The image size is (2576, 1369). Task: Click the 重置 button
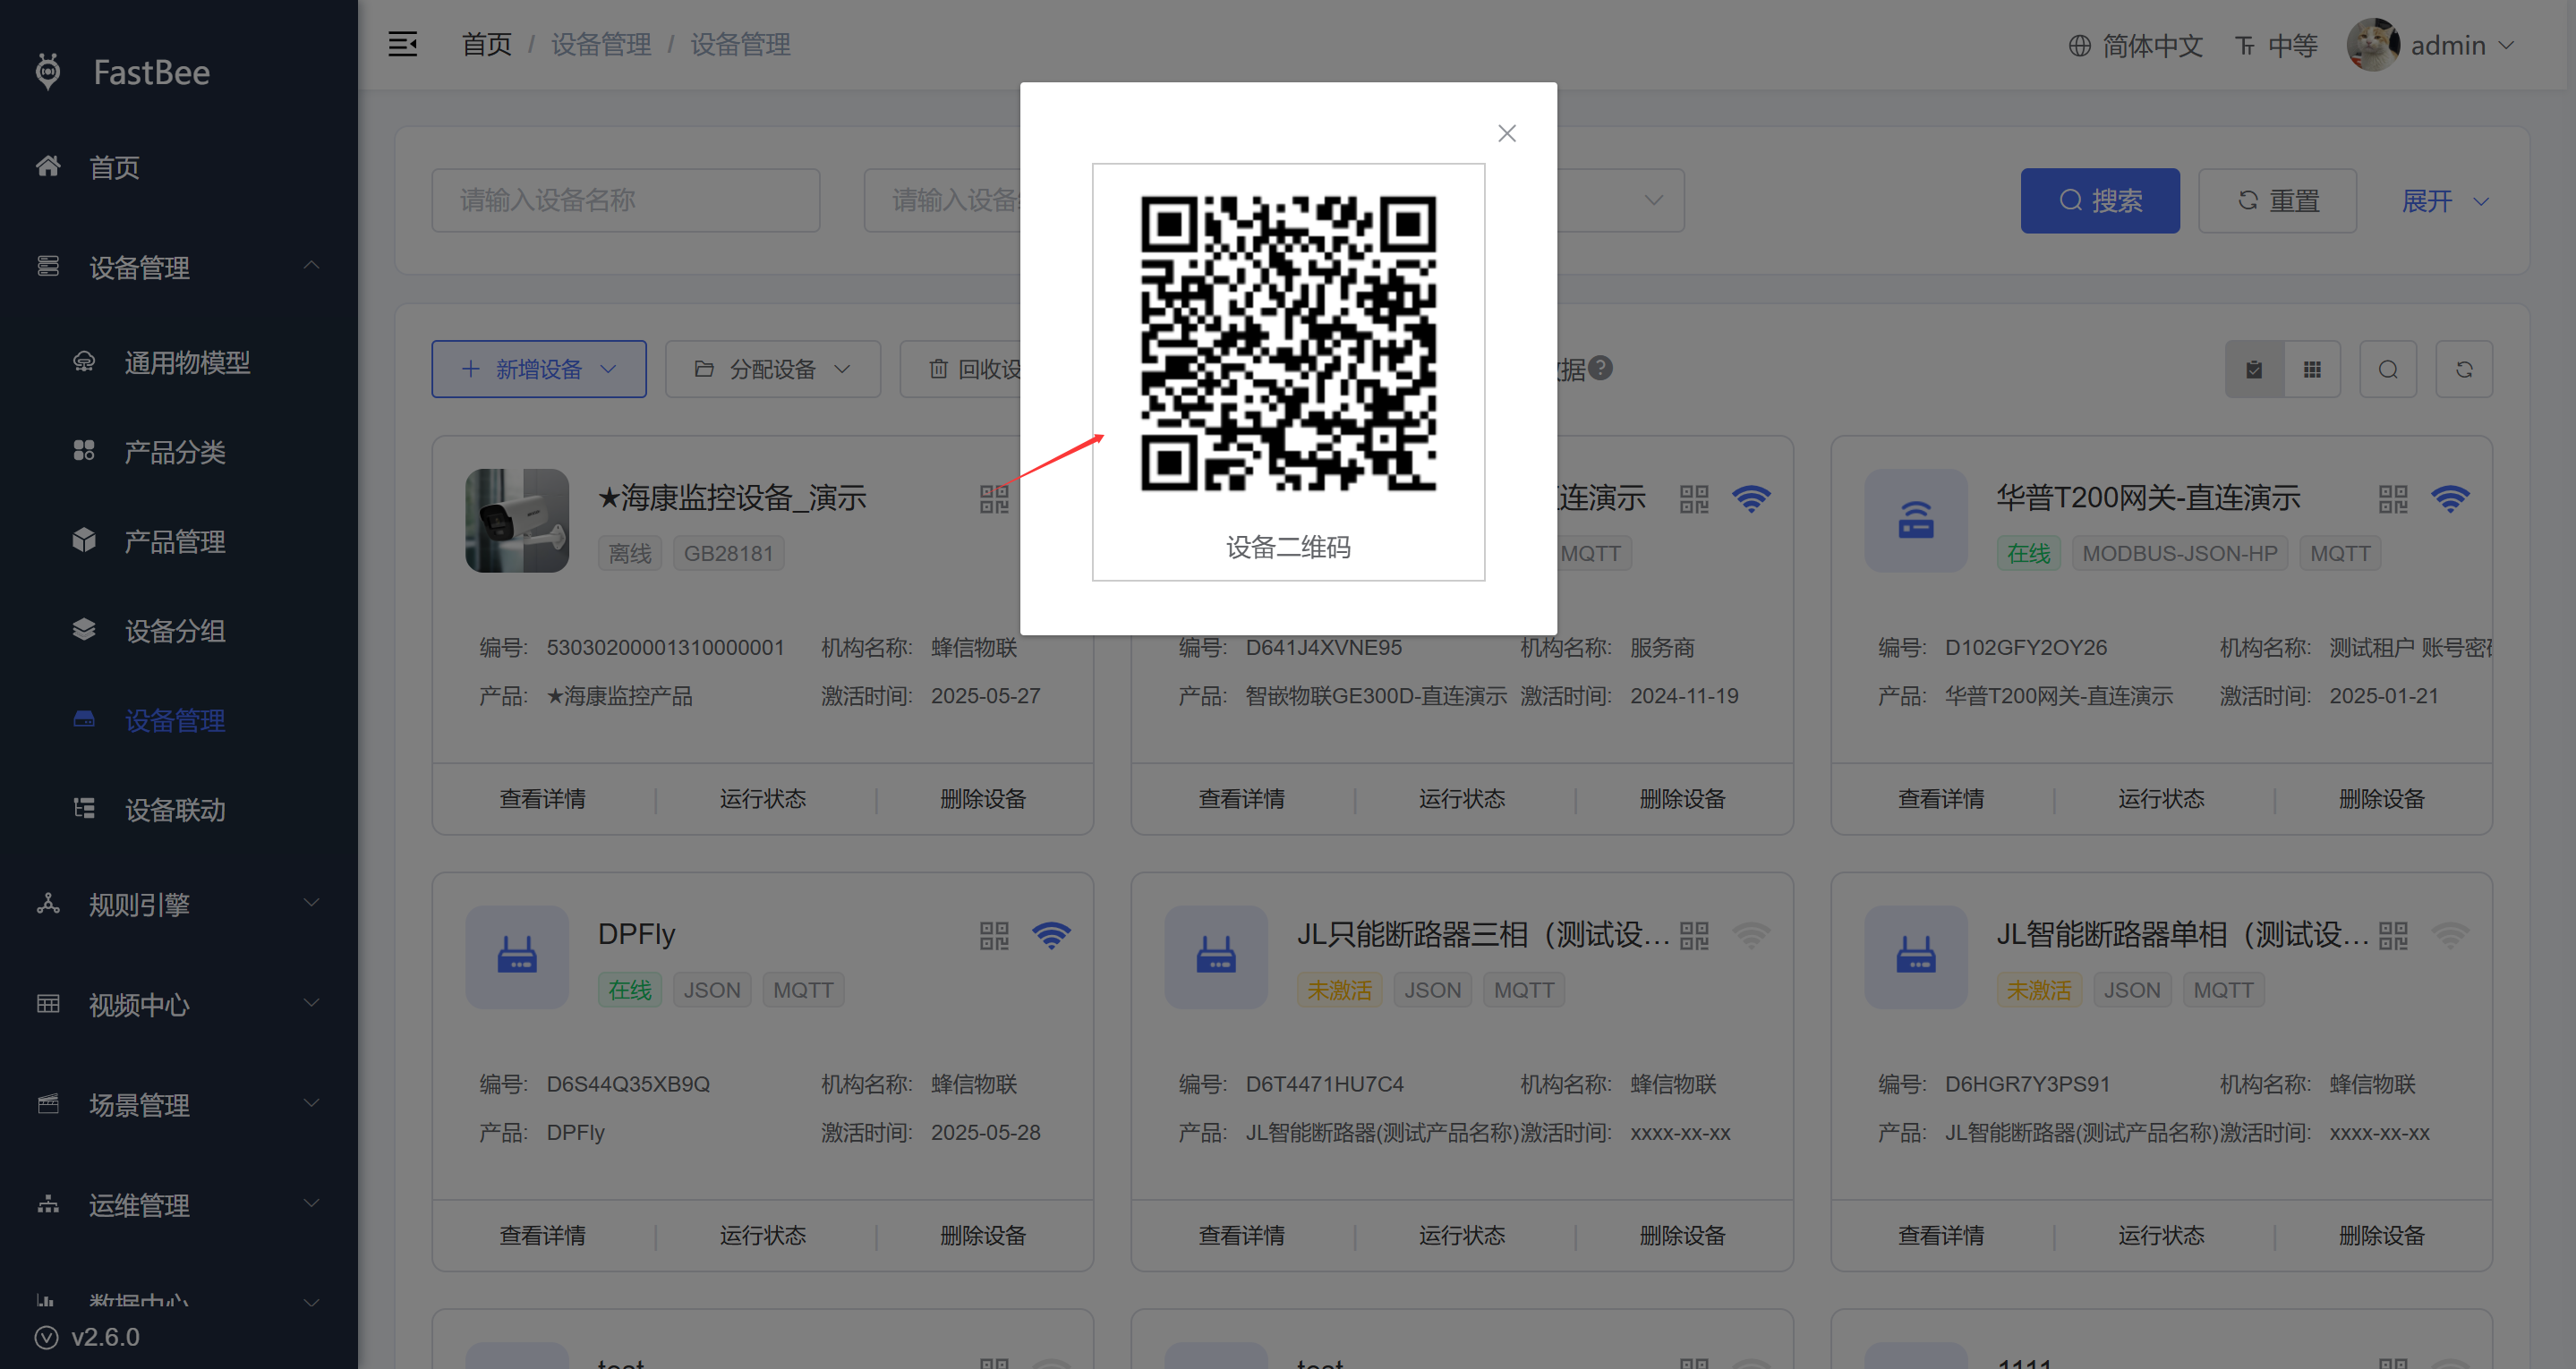click(x=2277, y=200)
